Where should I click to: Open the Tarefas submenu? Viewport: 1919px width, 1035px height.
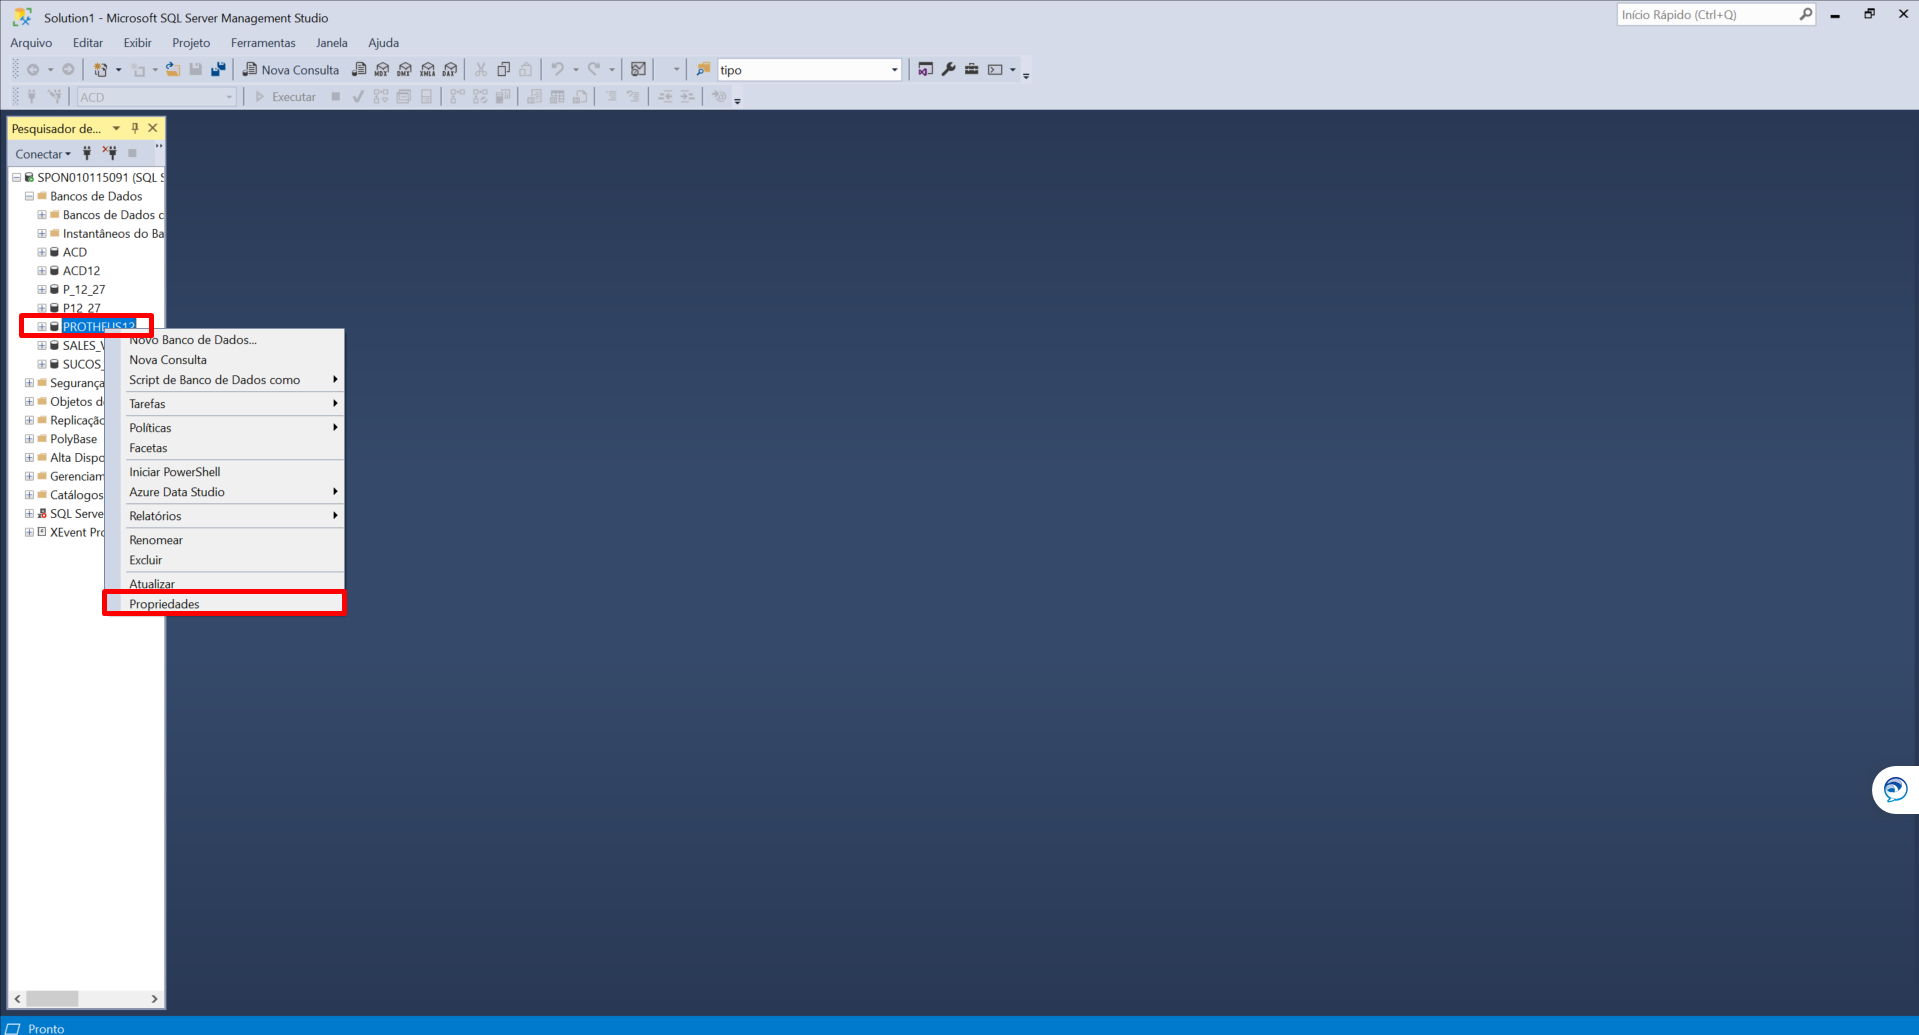tap(225, 404)
